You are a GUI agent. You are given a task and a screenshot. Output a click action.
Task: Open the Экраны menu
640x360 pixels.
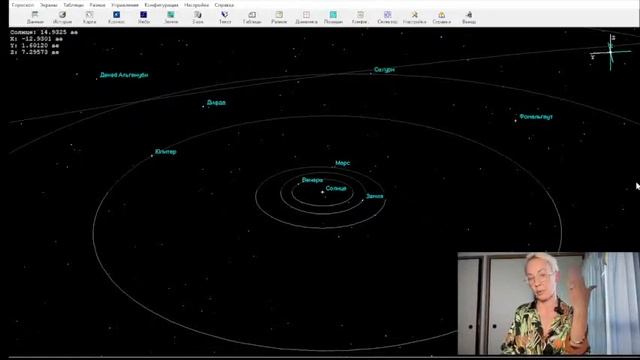(49, 5)
